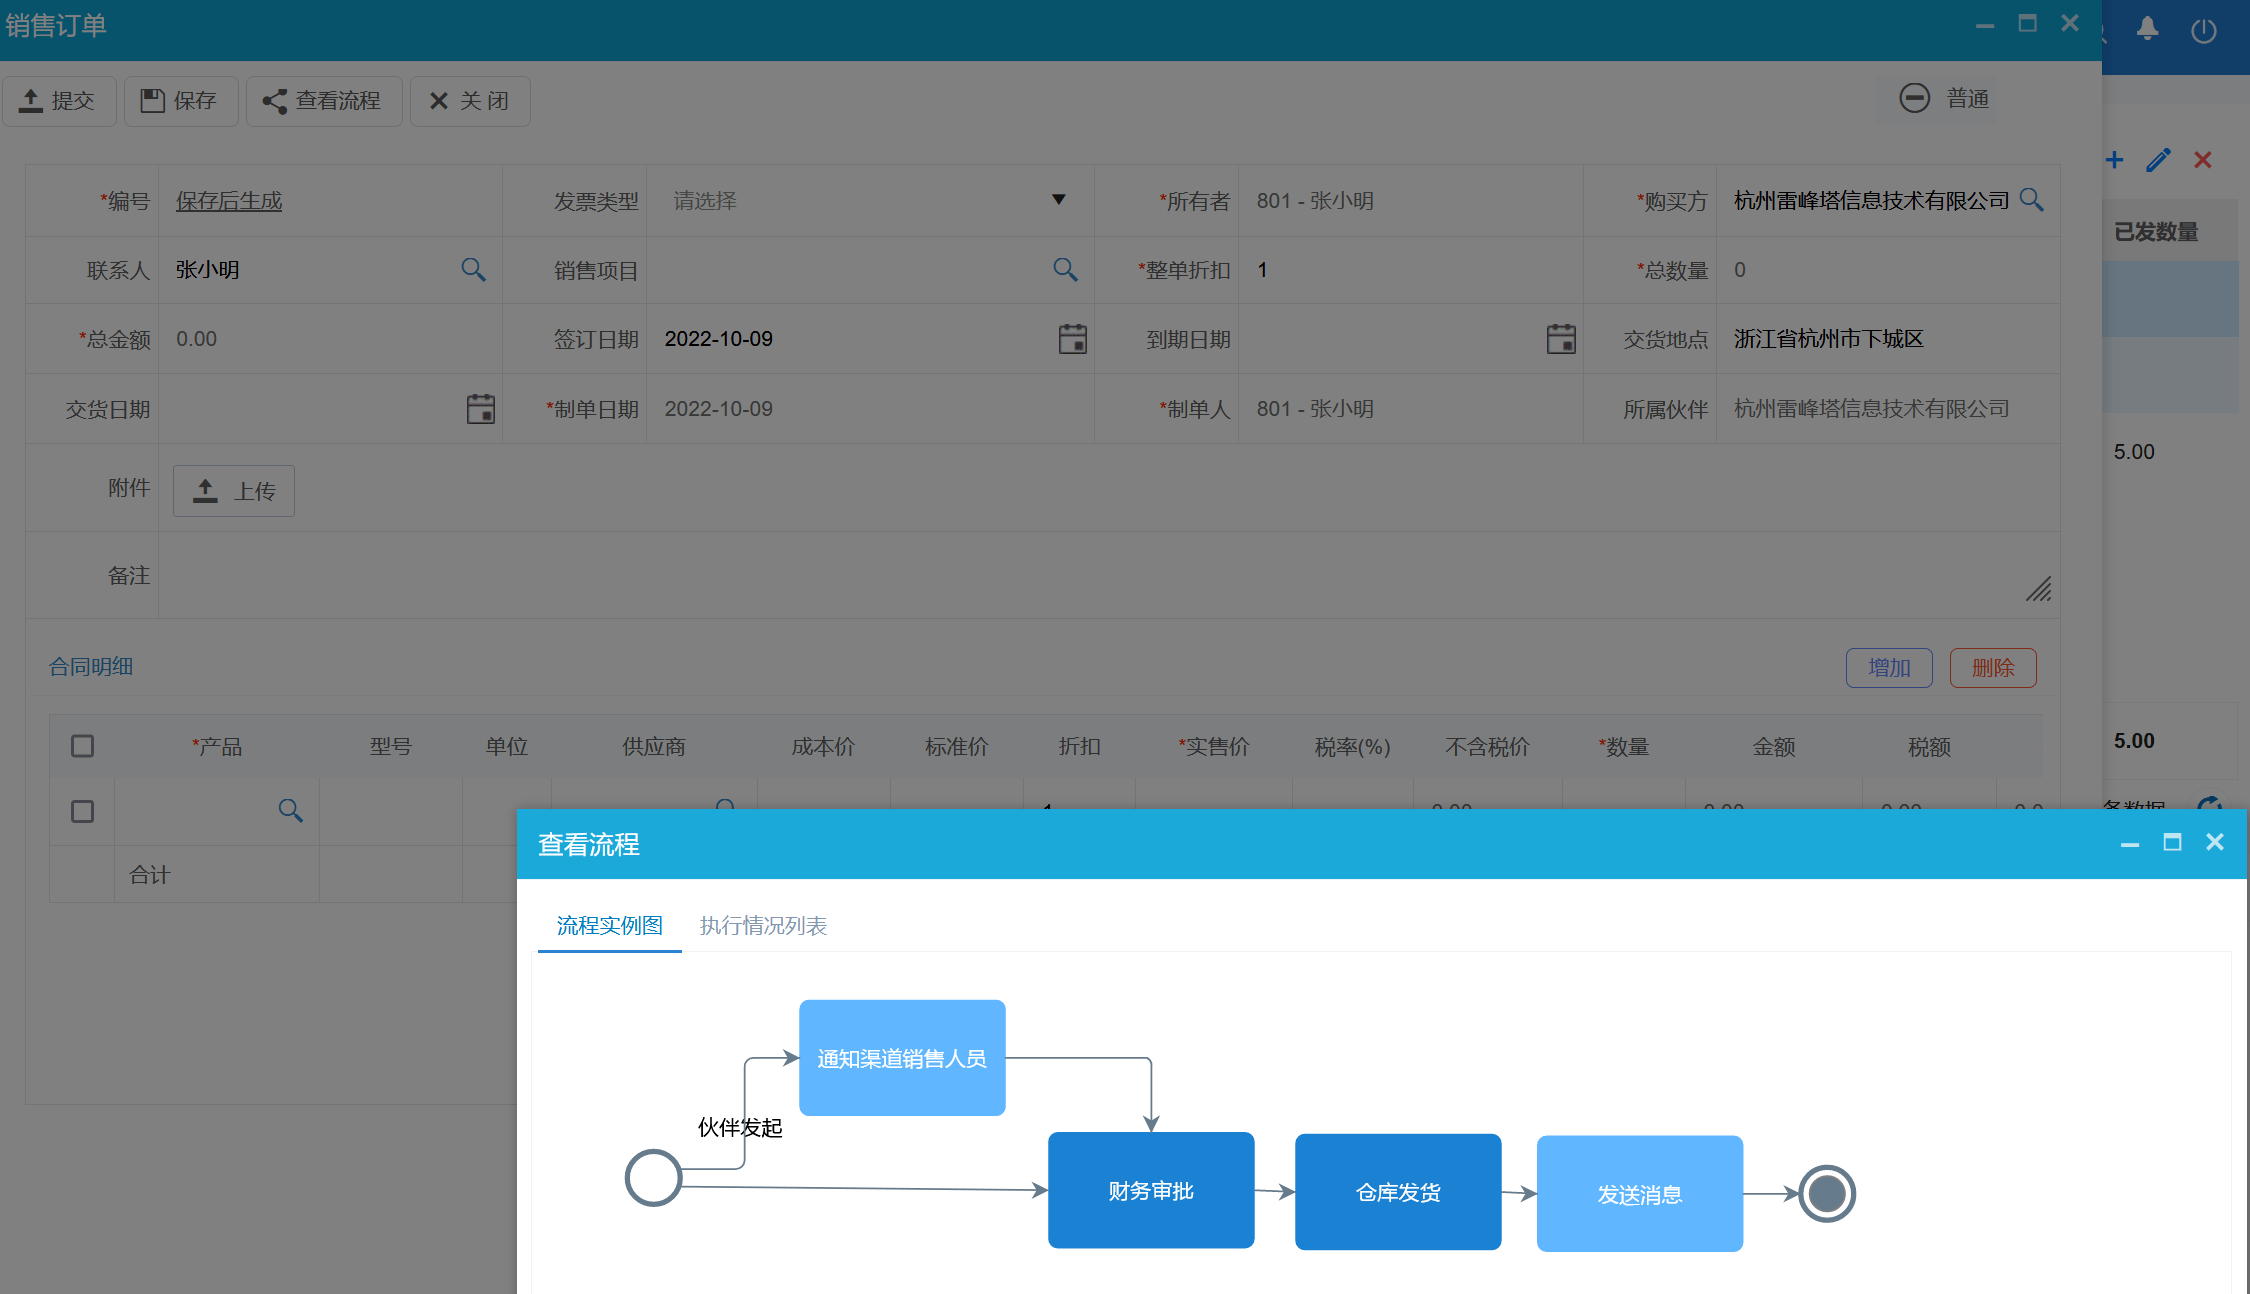Open calendar picker for 交货日期
This screenshot has height=1294, width=2250.
point(480,409)
